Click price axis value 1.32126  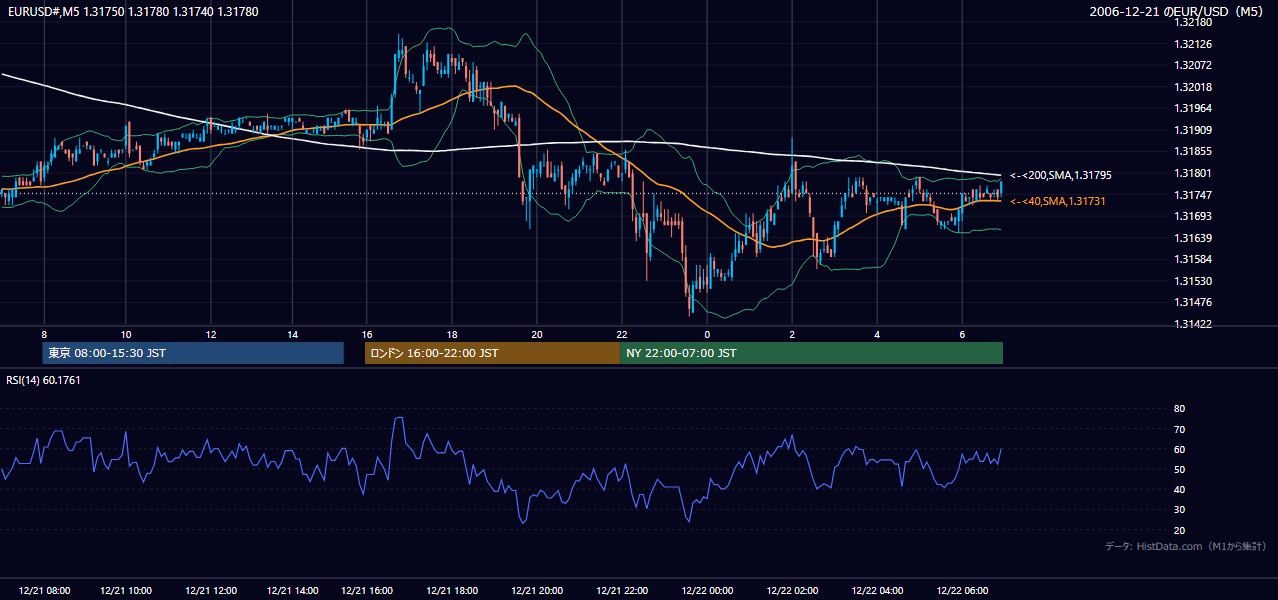[x=1193, y=44]
